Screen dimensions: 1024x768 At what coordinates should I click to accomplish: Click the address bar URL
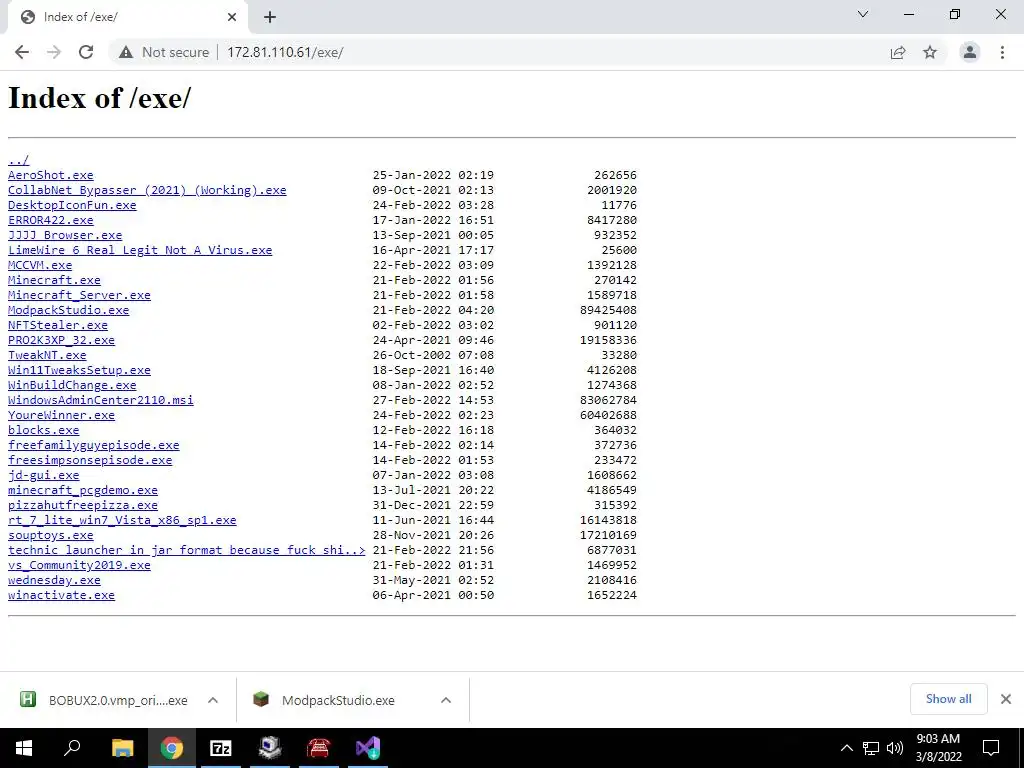point(285,52)
